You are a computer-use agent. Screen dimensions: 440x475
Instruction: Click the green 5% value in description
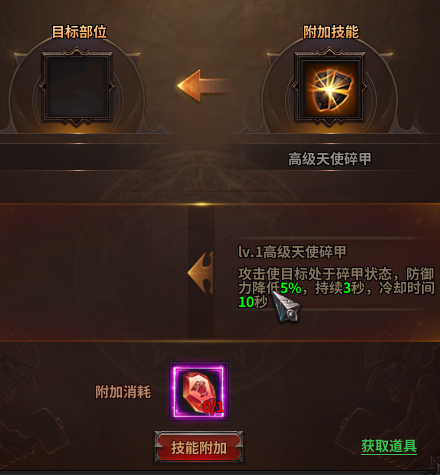tap(291, 288)
